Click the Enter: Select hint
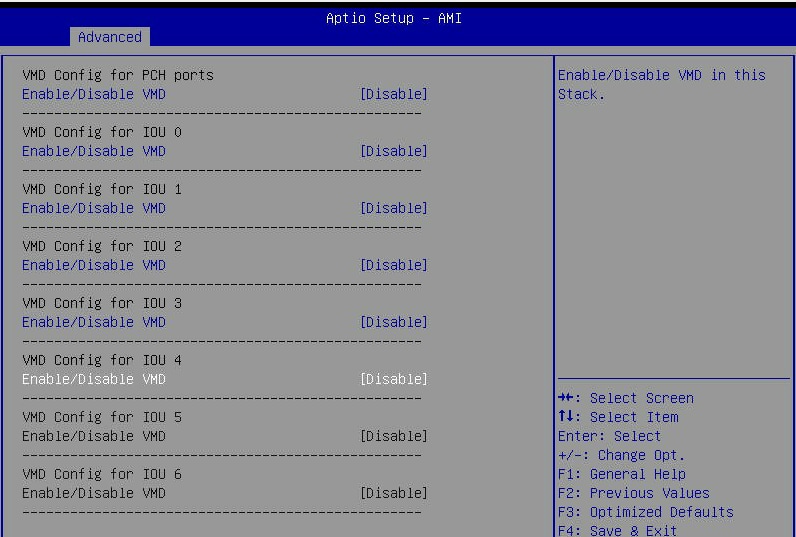 click(609, 436)
